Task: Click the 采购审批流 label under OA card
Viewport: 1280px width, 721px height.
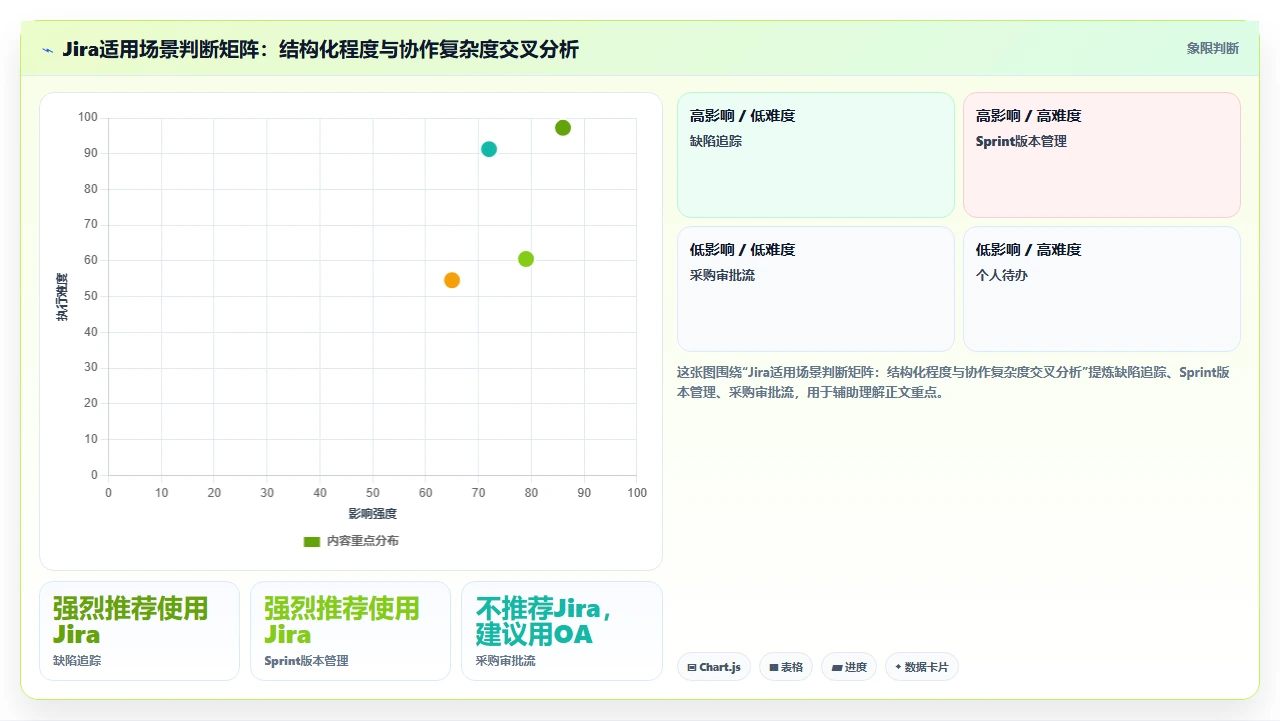Action: [505, 661]
